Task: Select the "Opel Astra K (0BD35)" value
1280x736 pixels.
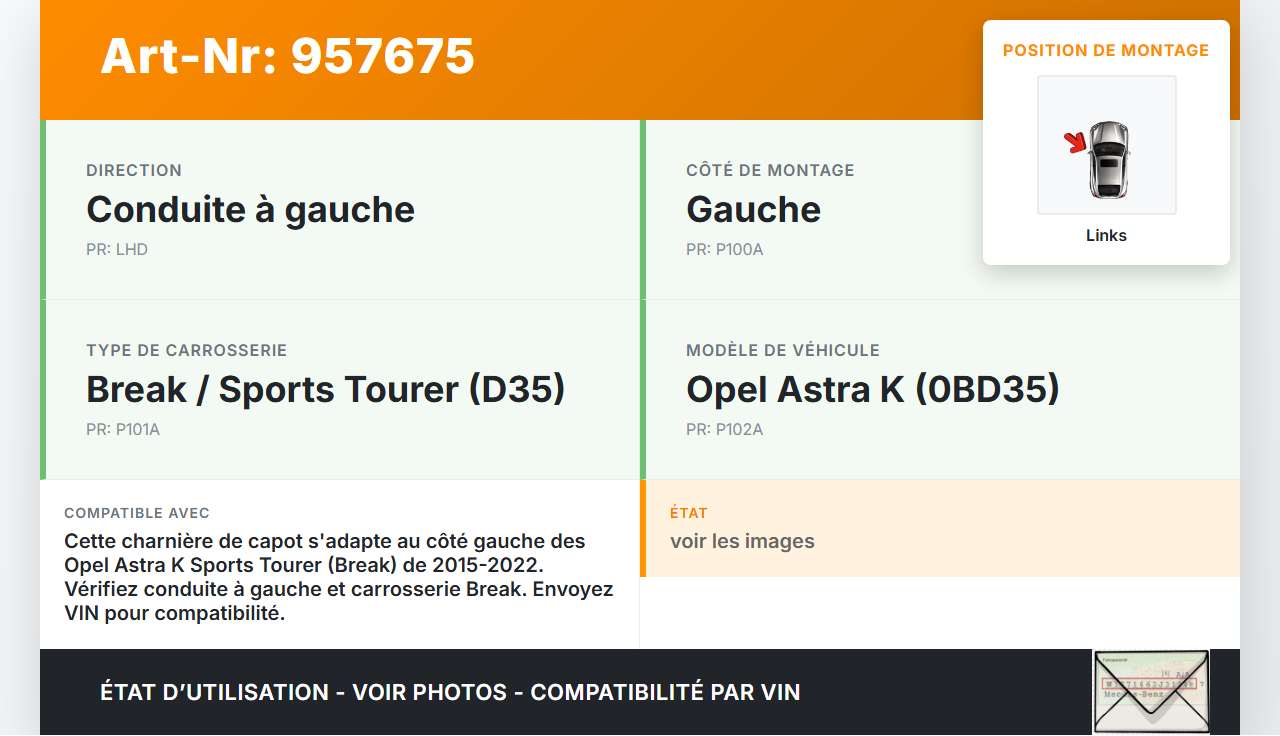Action: coord(873,390)
